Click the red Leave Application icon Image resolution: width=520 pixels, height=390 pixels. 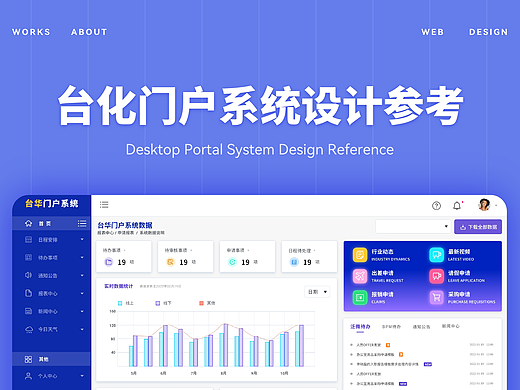(437, 276)
